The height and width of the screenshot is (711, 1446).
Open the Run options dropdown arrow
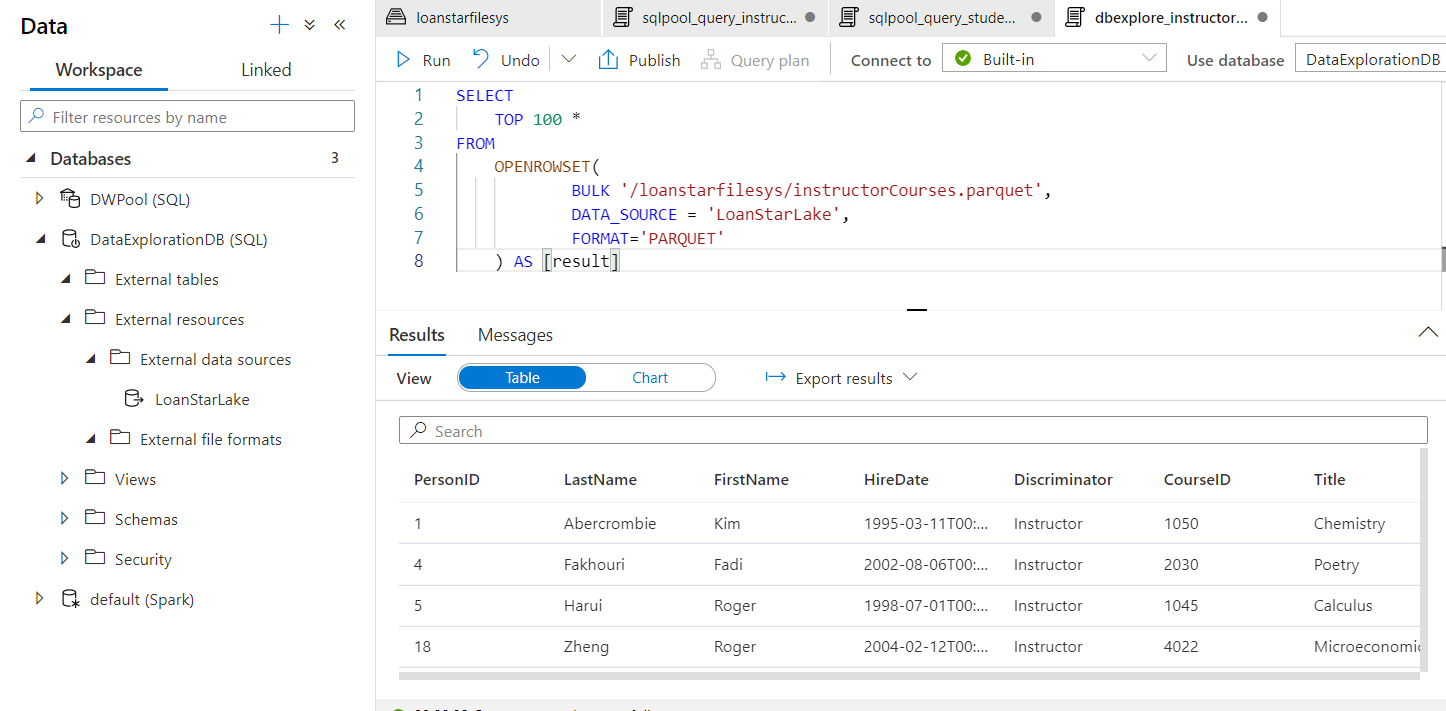click(x=568, y=59)
